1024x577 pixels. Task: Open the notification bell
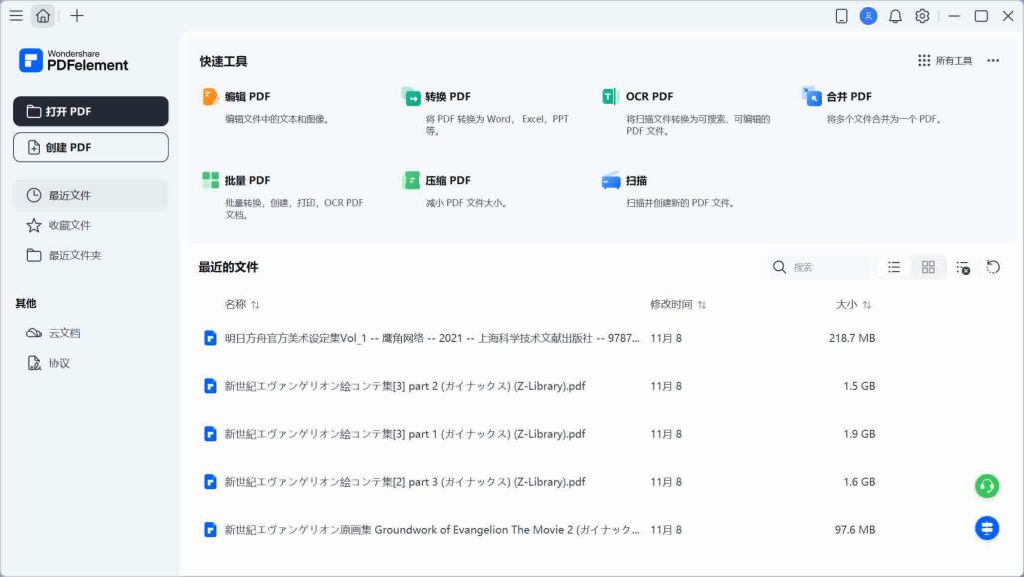[x=895, y=16]
